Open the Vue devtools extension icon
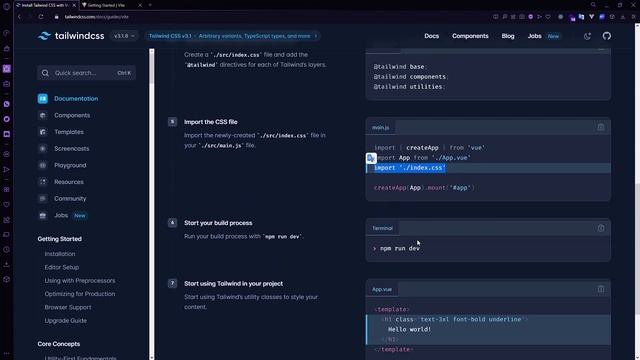Screen dimensions: 640x360 pos(591,17)
